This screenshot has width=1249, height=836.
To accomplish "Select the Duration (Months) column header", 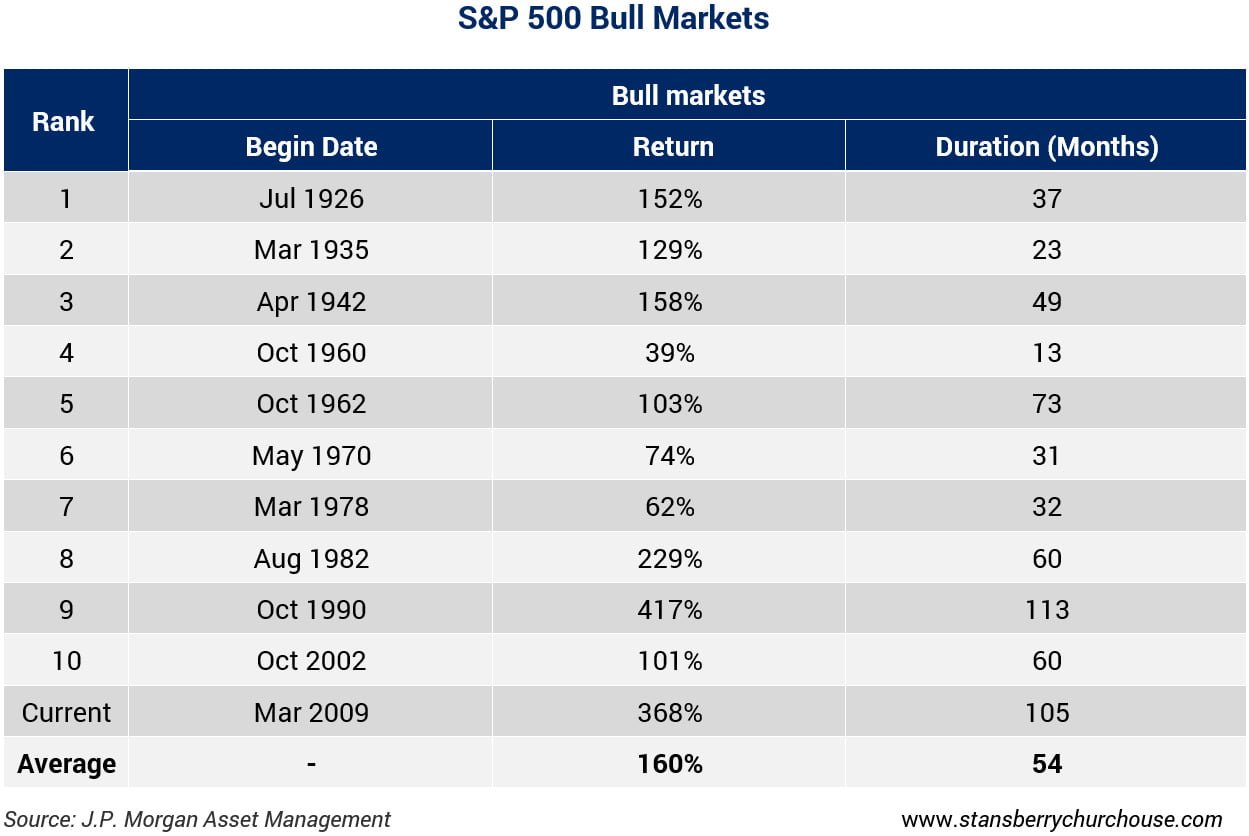I will 1046,147.
